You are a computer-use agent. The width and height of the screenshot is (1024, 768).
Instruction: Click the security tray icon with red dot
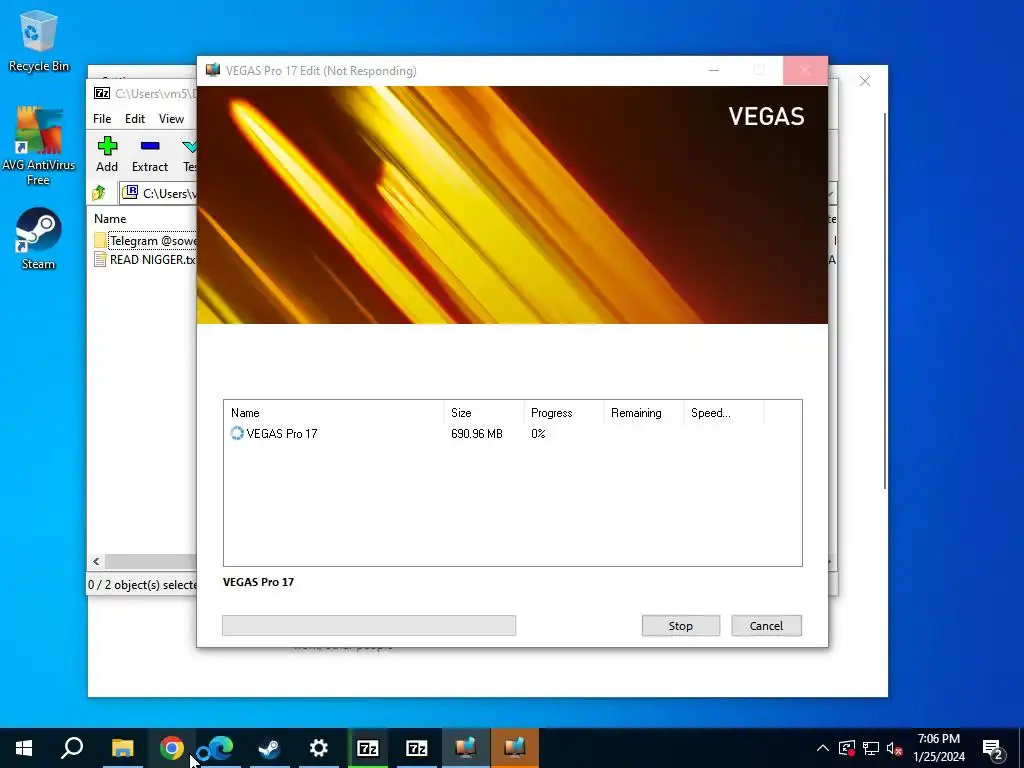coord(847,748)
